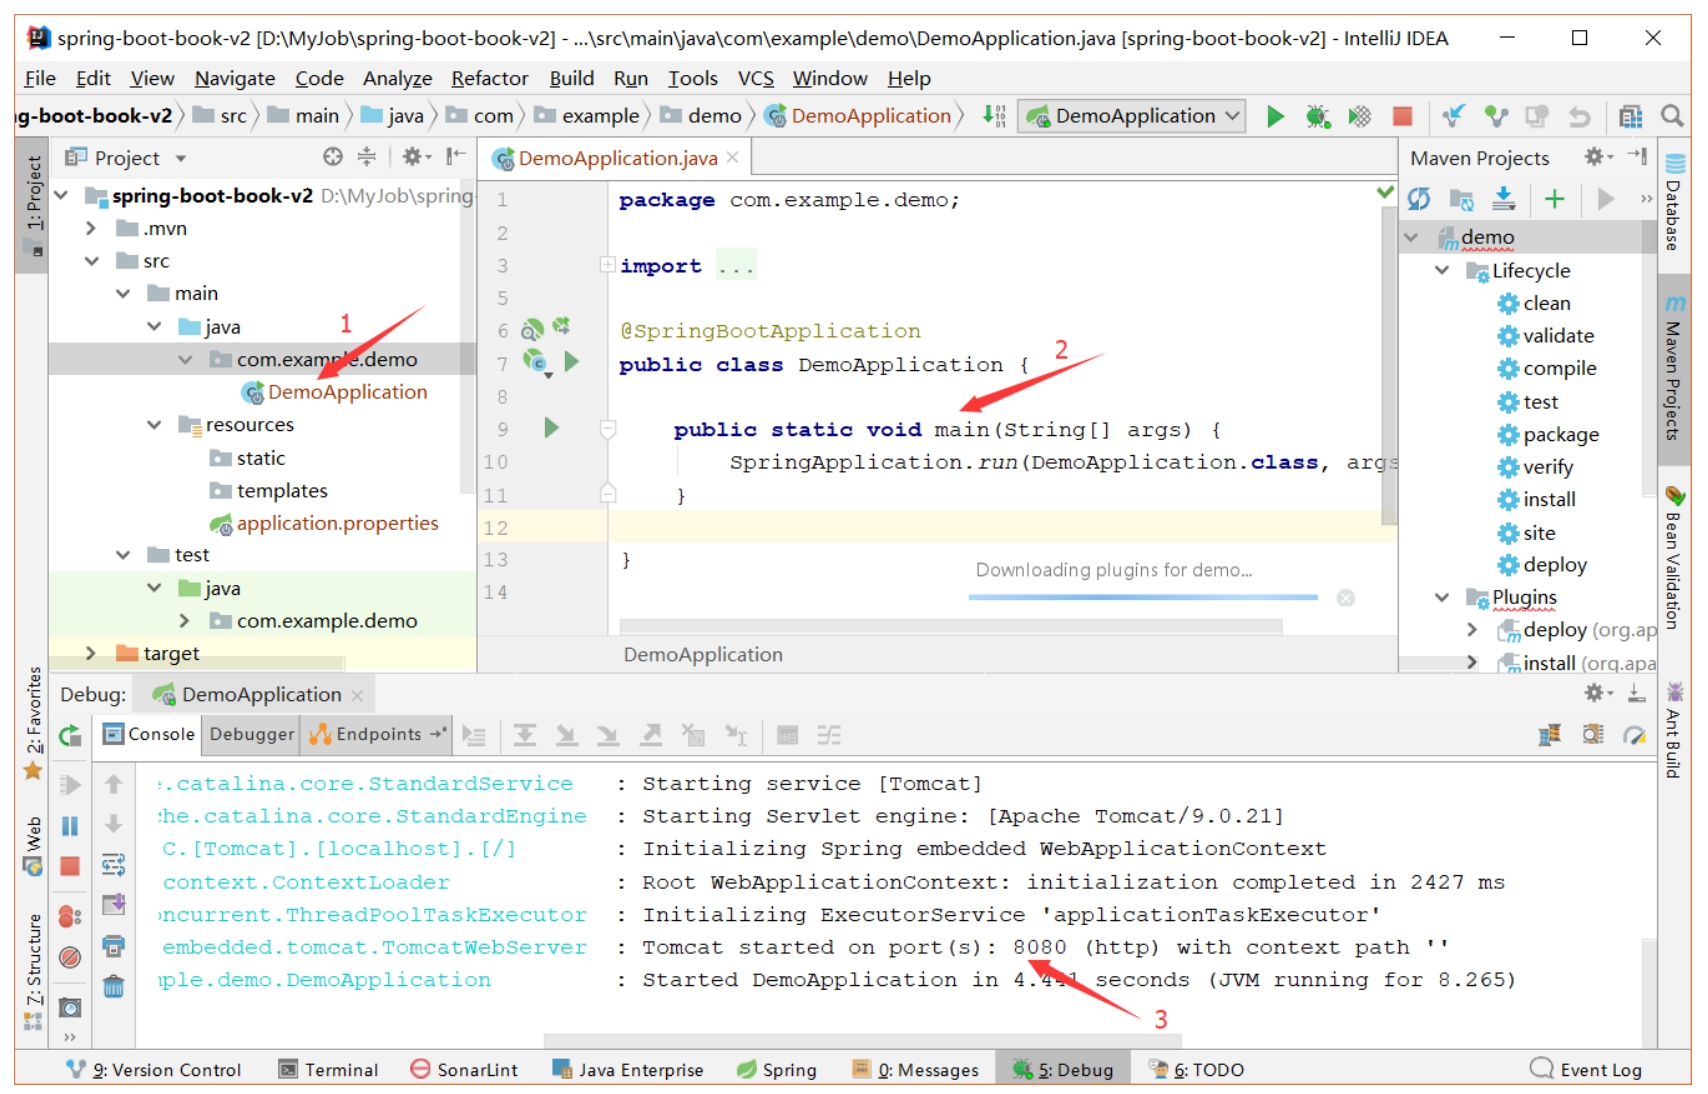Stop the application with the red square in the toolbar
The image size is (1708, 1094).
point(1402,117)
